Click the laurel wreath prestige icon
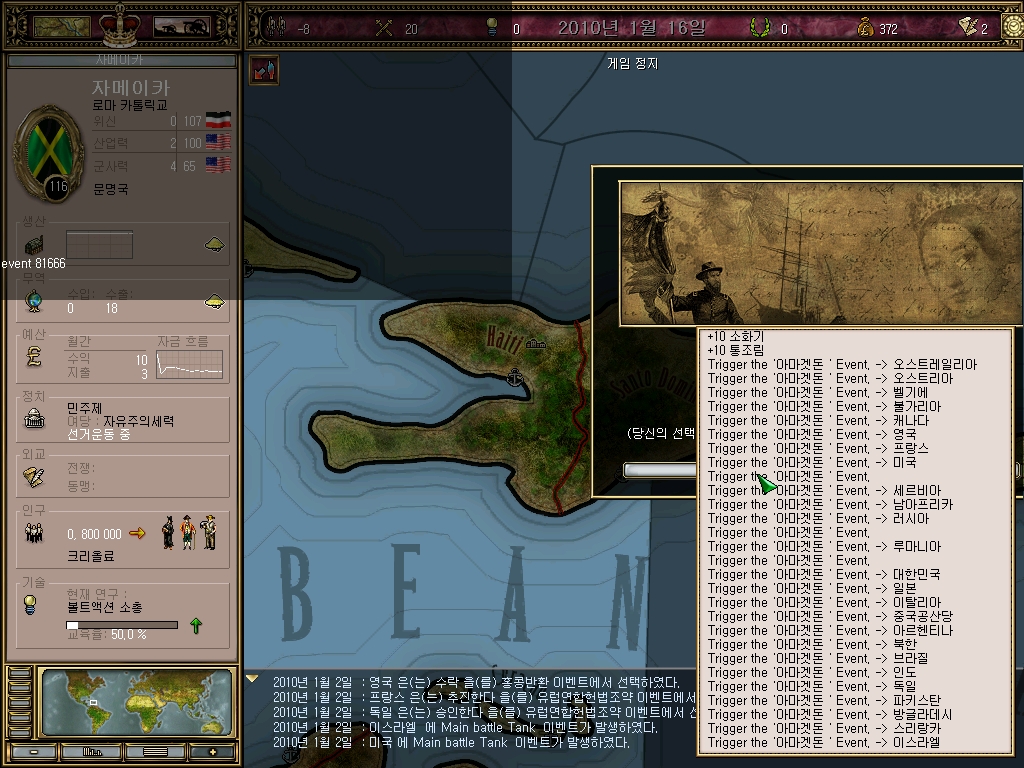Image resolution: width=1024 pixels, height=768 pixels. (760, 27)
